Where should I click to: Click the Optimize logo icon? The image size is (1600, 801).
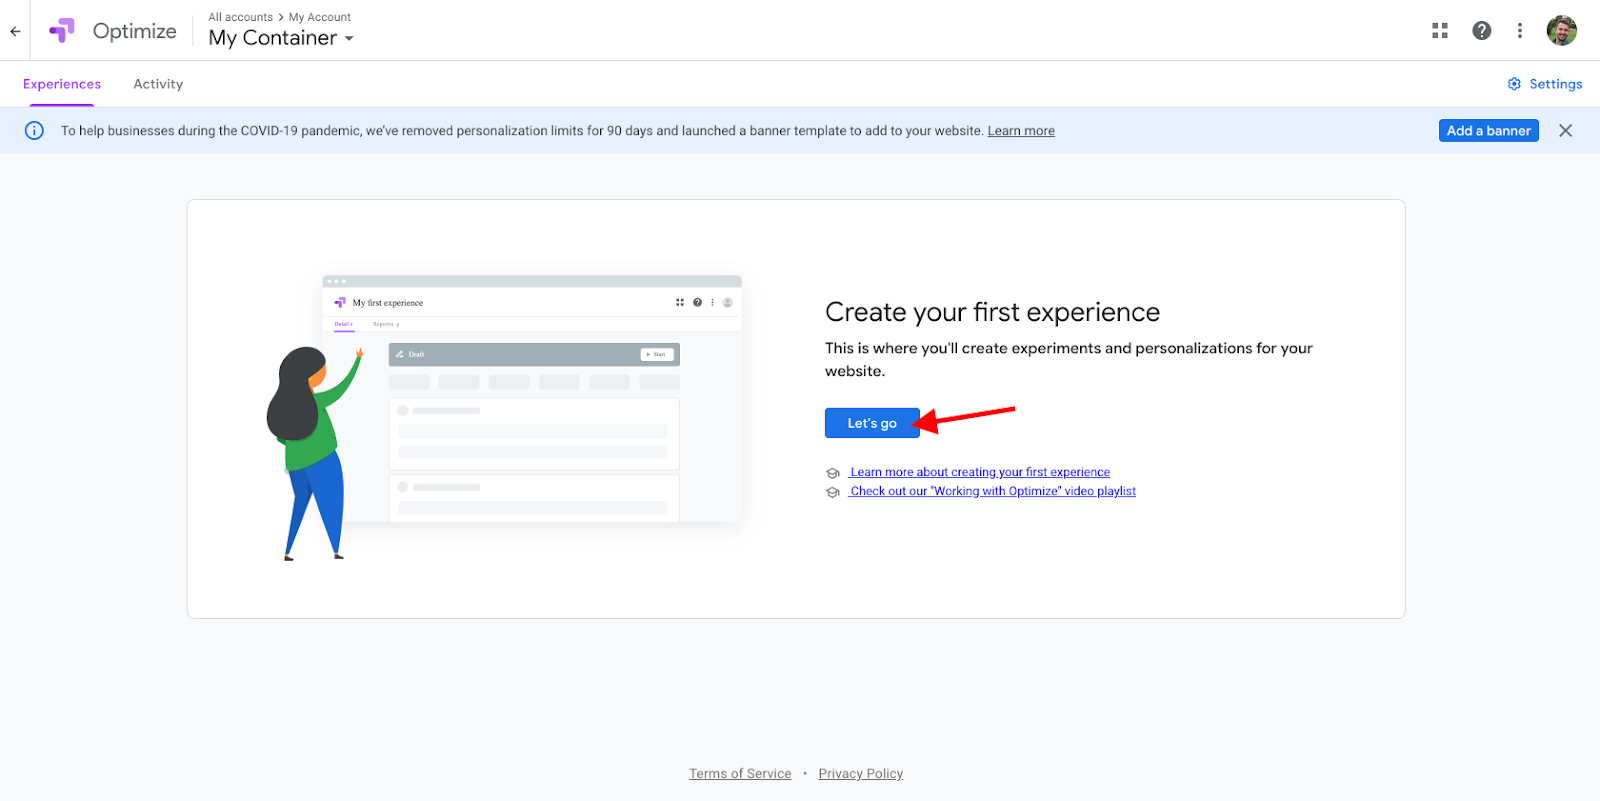click(x=62, y=31)
